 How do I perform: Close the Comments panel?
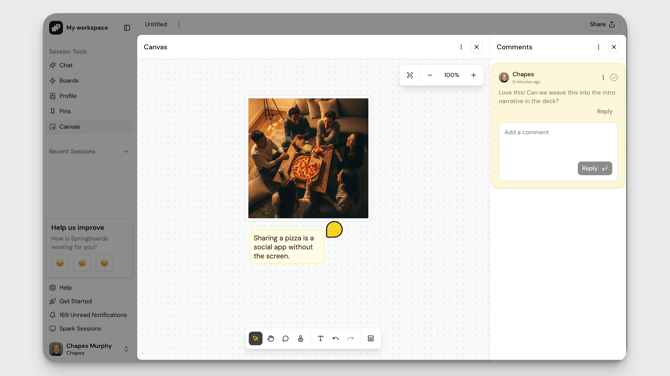tap(614, 47)
